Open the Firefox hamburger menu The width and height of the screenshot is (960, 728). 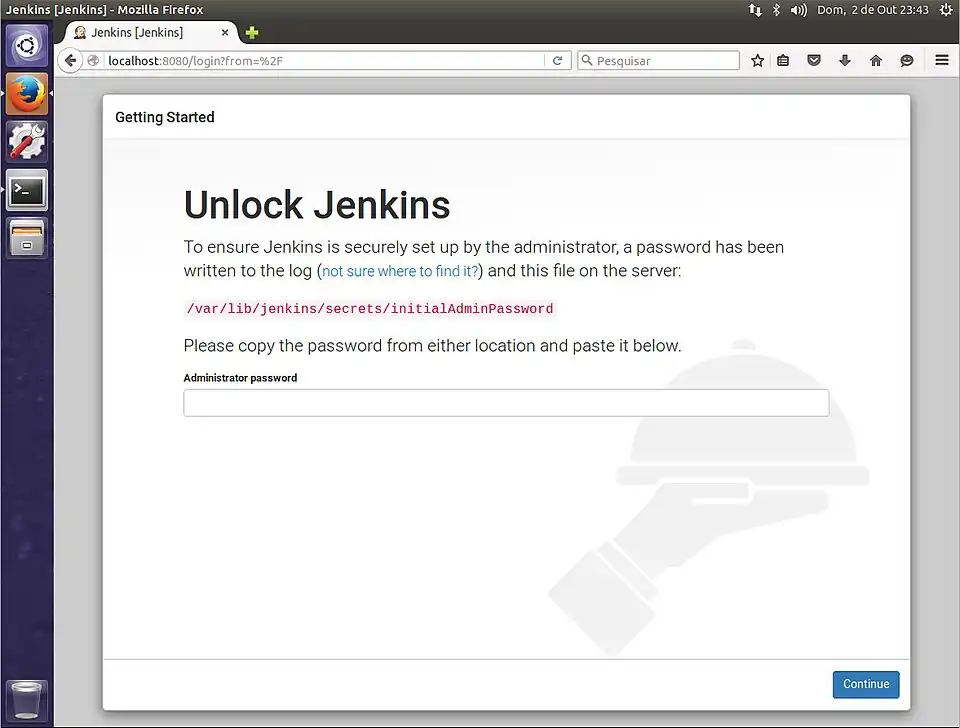[x=940, y=60]
